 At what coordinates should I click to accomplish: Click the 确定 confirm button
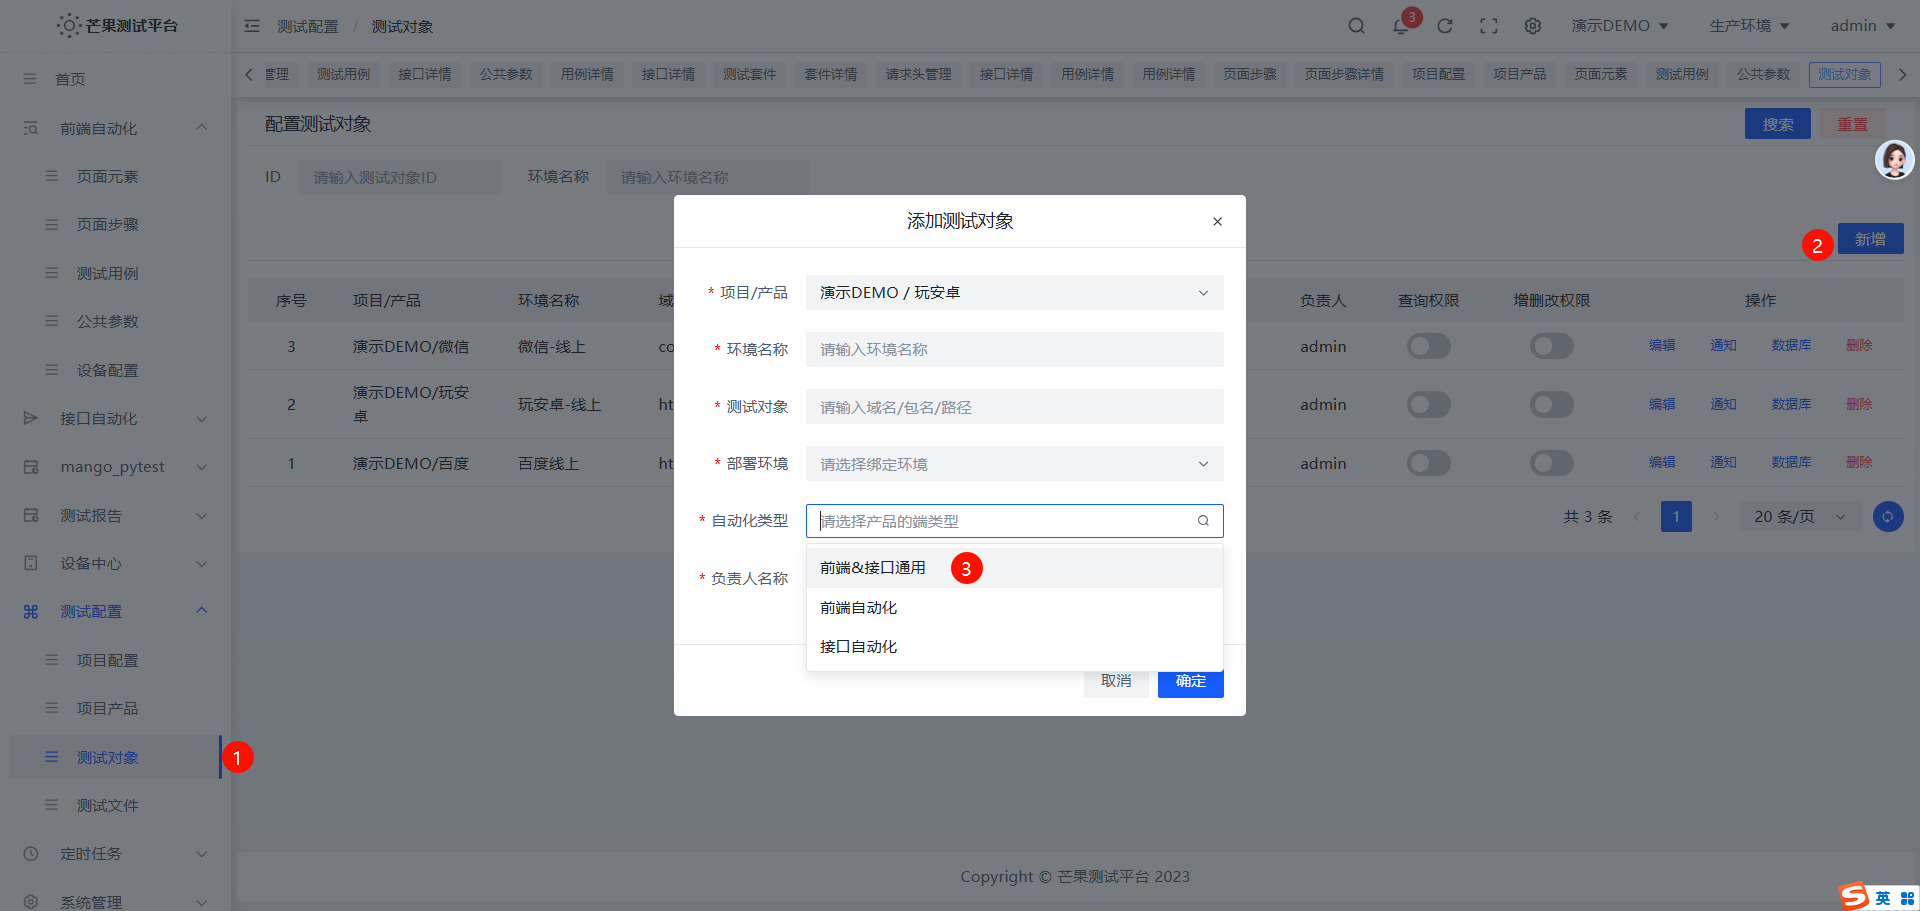pos(1190,681)
